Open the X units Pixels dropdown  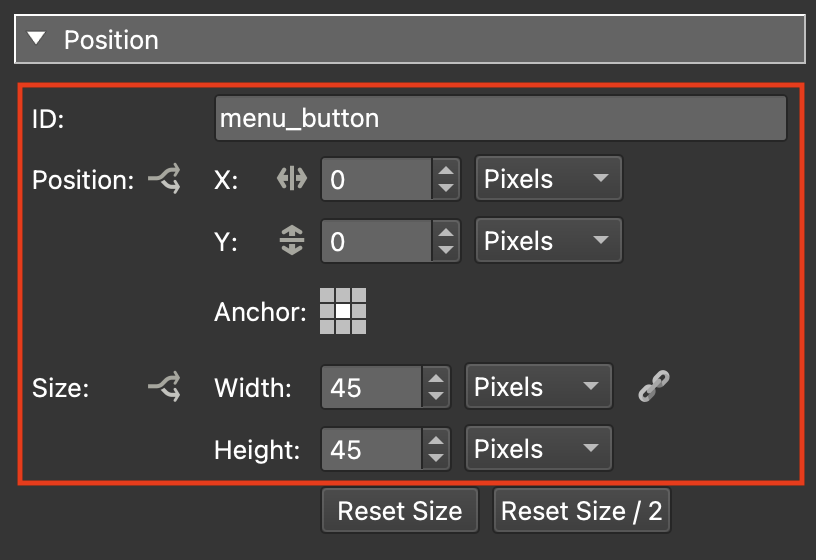[x=548, y=180]
